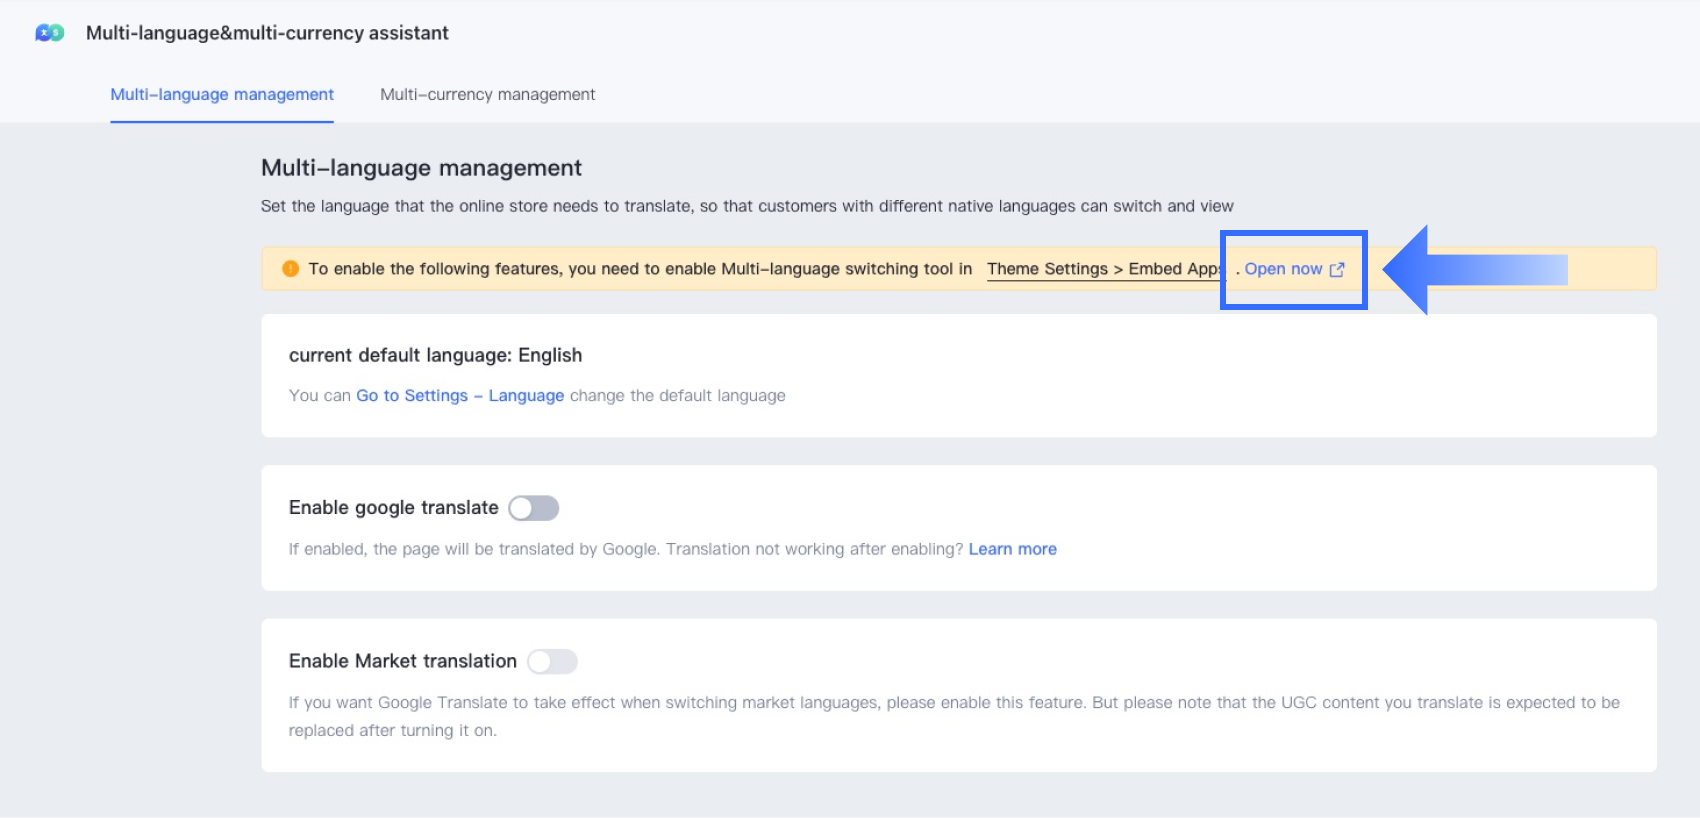The width and height of the screenshot is (1700, 818).
Task: Click the Multi-language&multi-currency assistant title
Action: click(267, 33)
